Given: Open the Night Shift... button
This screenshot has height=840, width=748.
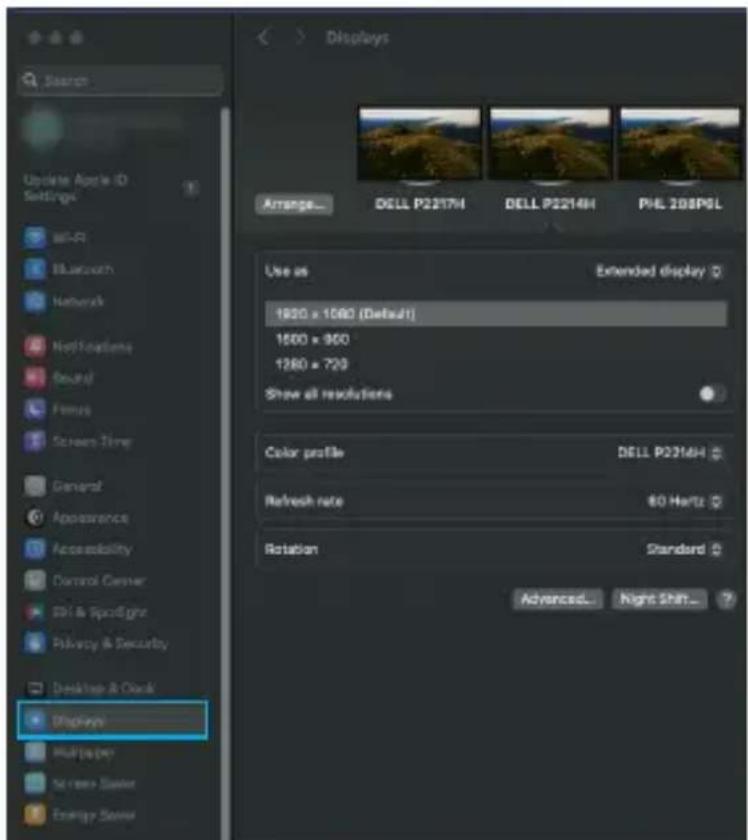Looking at the screenshot, I should (660, 599).
